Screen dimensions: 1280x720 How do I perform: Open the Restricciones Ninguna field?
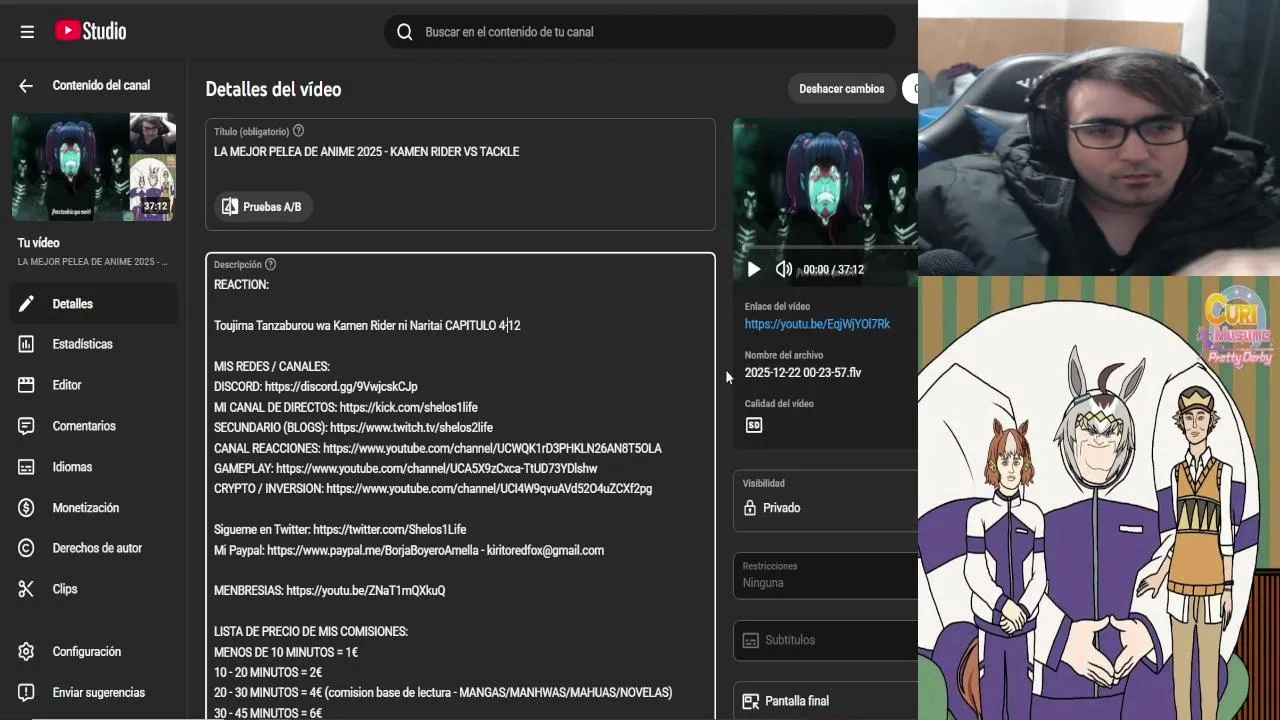(x=826, y=575)
